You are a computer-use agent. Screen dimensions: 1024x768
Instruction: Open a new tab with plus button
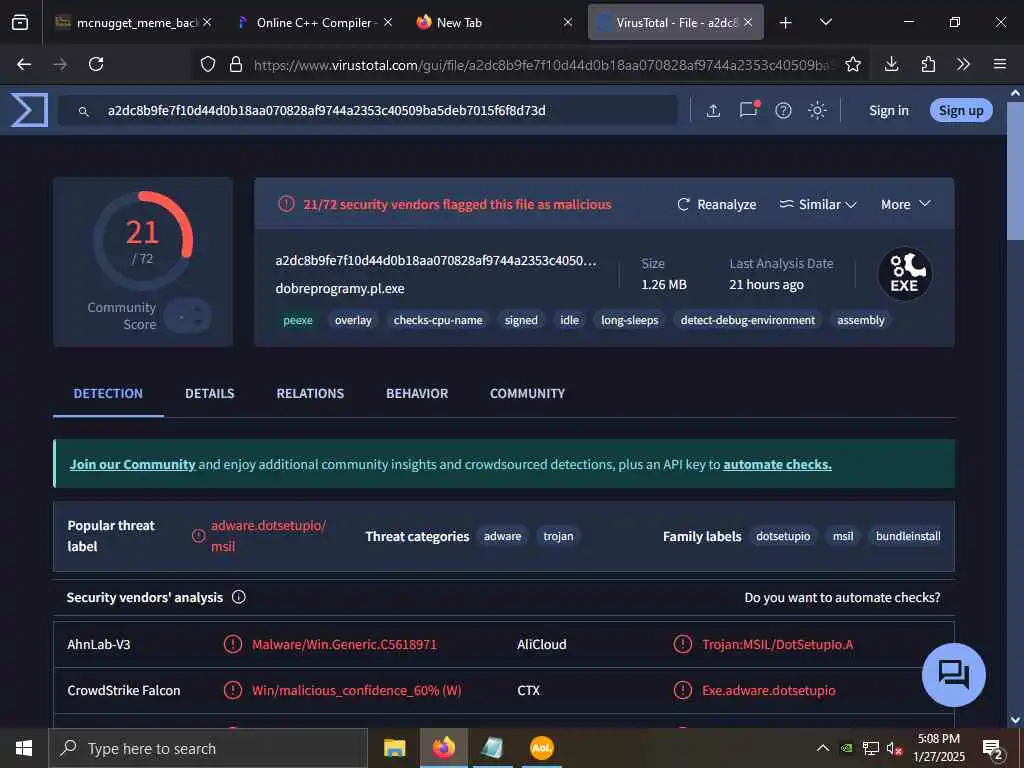tap(786, 23)
